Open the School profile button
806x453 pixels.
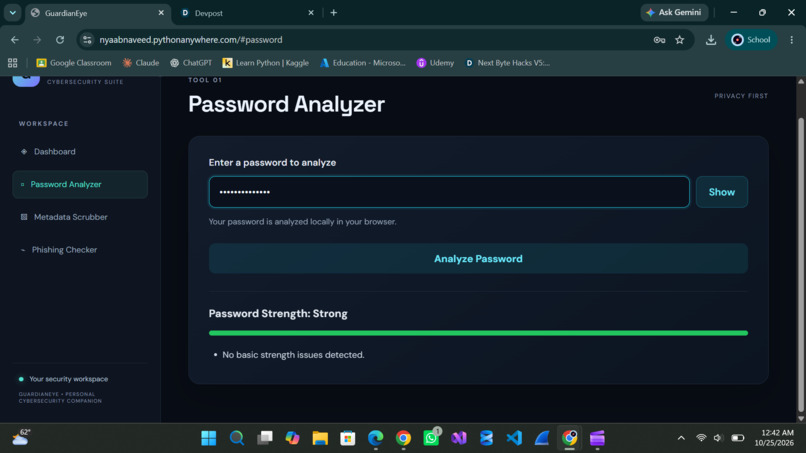751,40
